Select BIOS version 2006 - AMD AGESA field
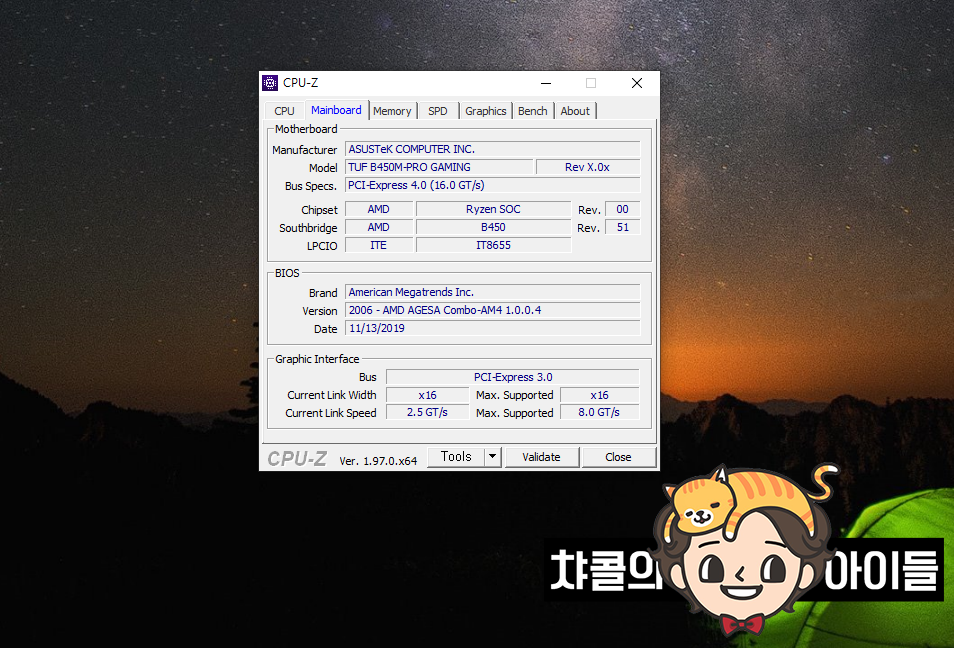 pos(493,310)
